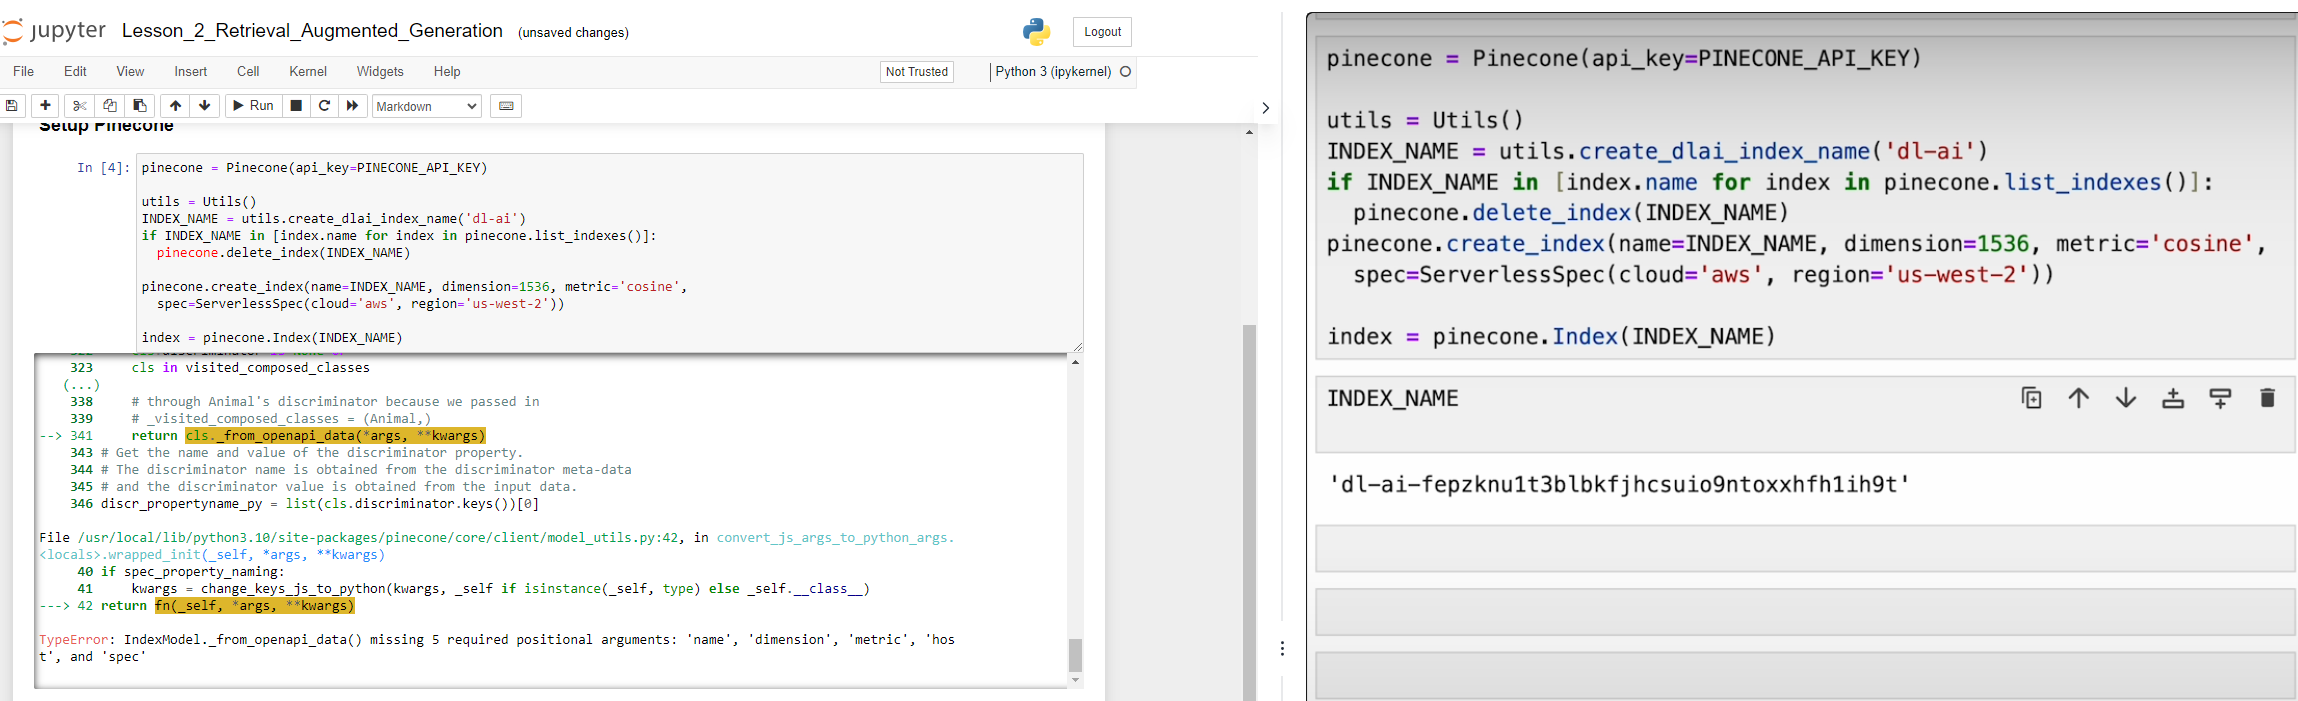Viewport: 2298px width, 701px height.
Task: Click the highlighted fn(_self, *args, **kwargs) text
Action: [x=254, y=606]
